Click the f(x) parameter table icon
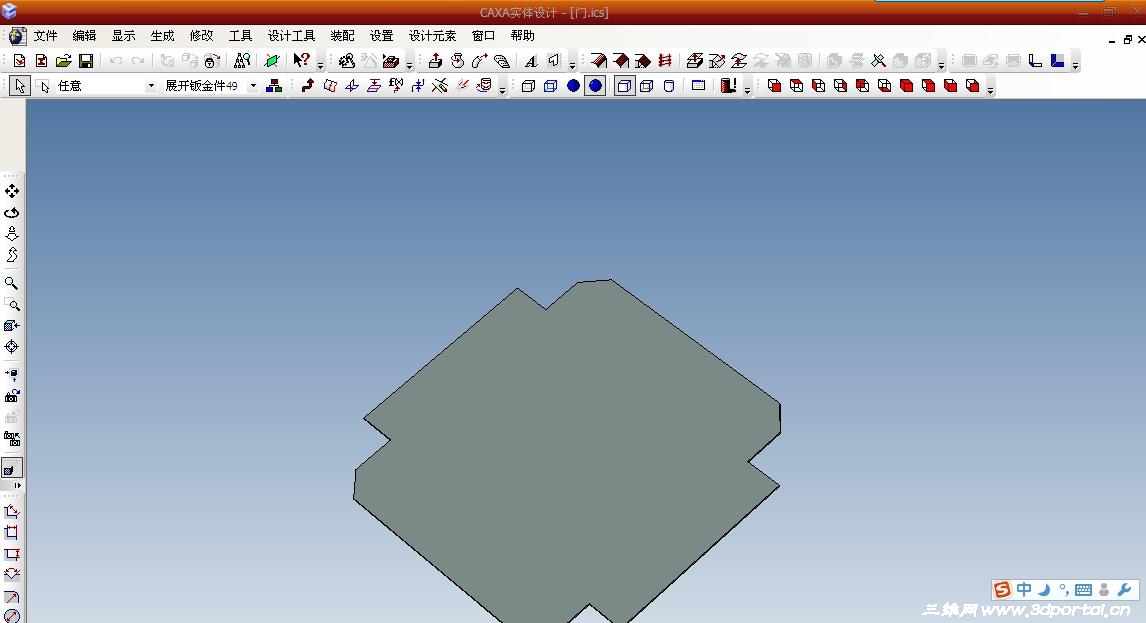 tap(396, 86)
